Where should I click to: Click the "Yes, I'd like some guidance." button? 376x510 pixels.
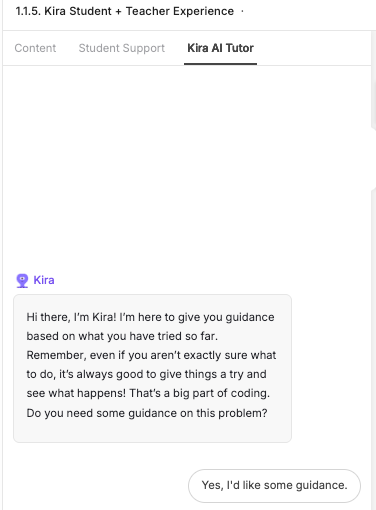pos(274,485)
